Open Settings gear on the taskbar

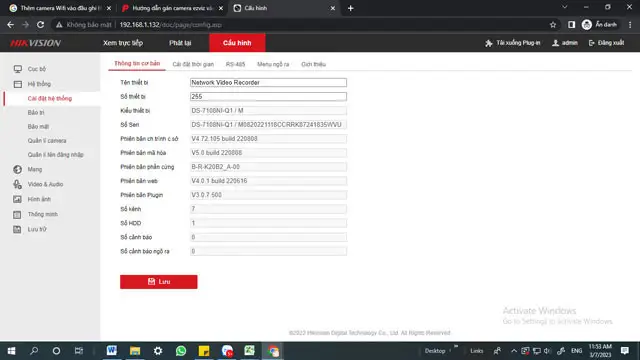click(x=158, y=351)
